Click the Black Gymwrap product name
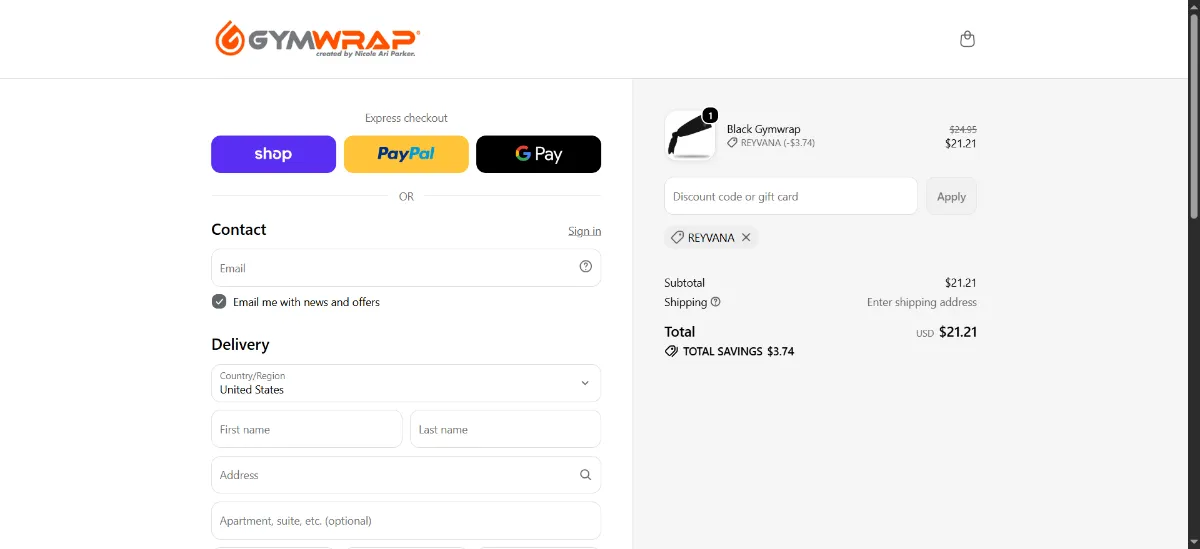The image size is (1200, 549). tap(763, 129)
